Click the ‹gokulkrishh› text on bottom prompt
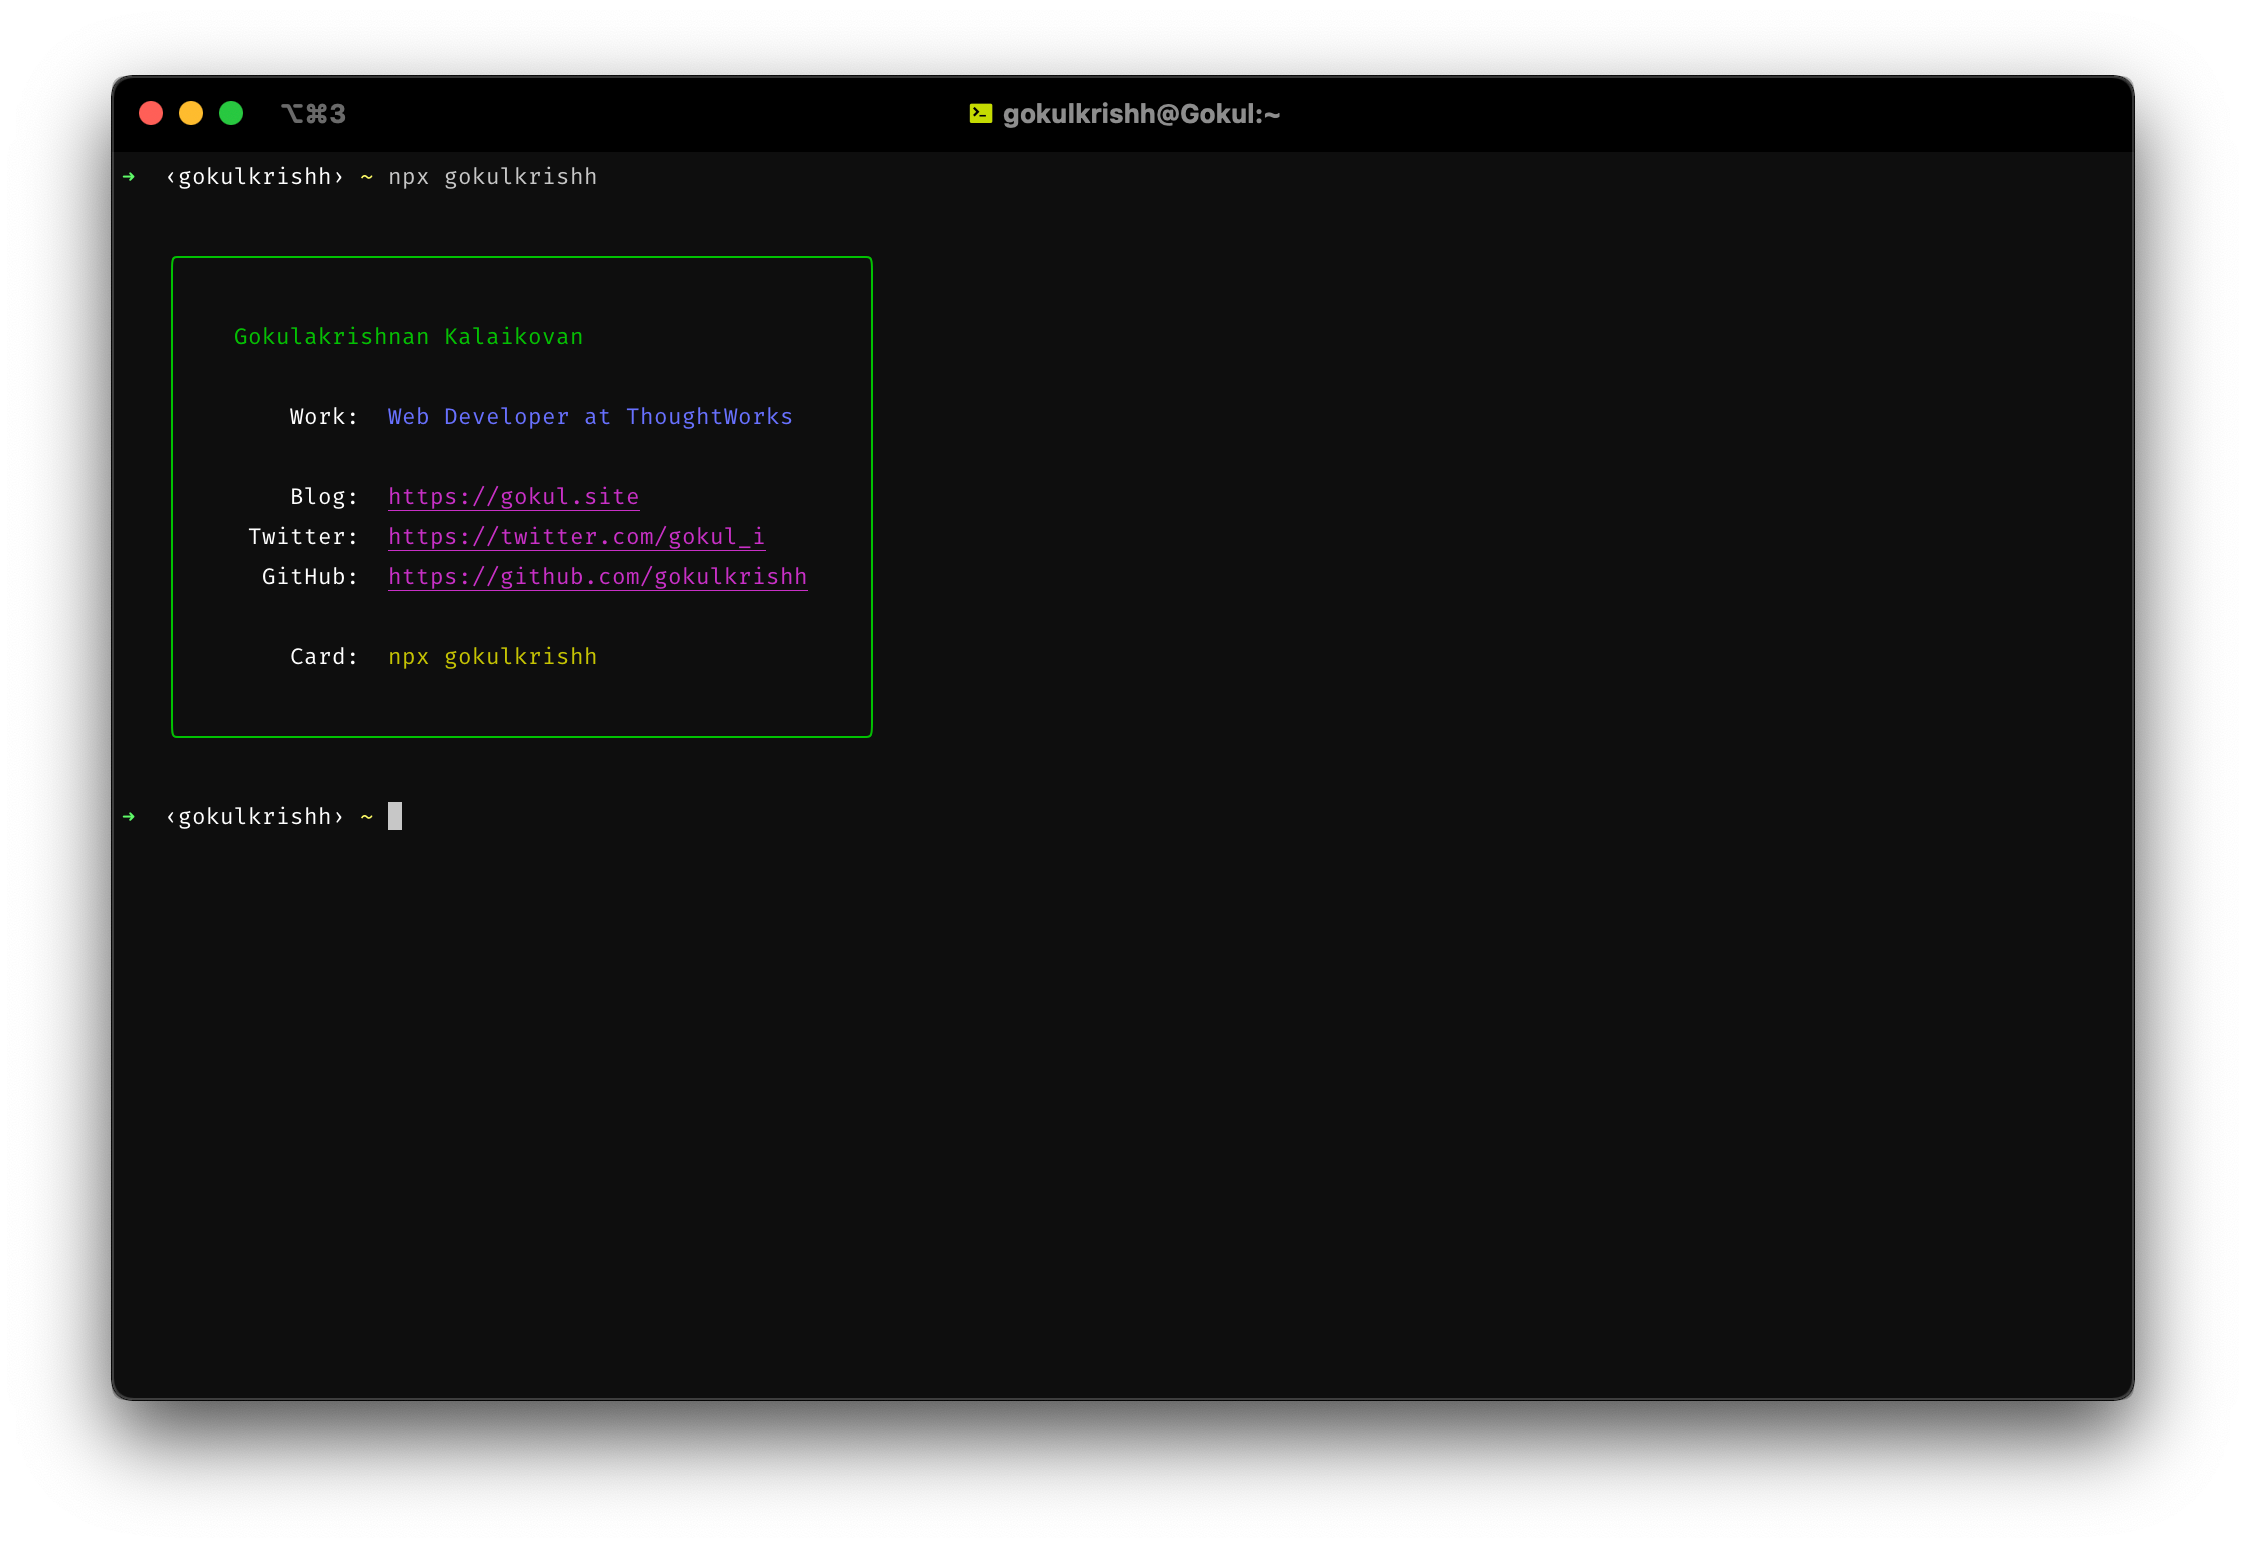Viewport: 2246px width, 1548px height. click(255, 817)
